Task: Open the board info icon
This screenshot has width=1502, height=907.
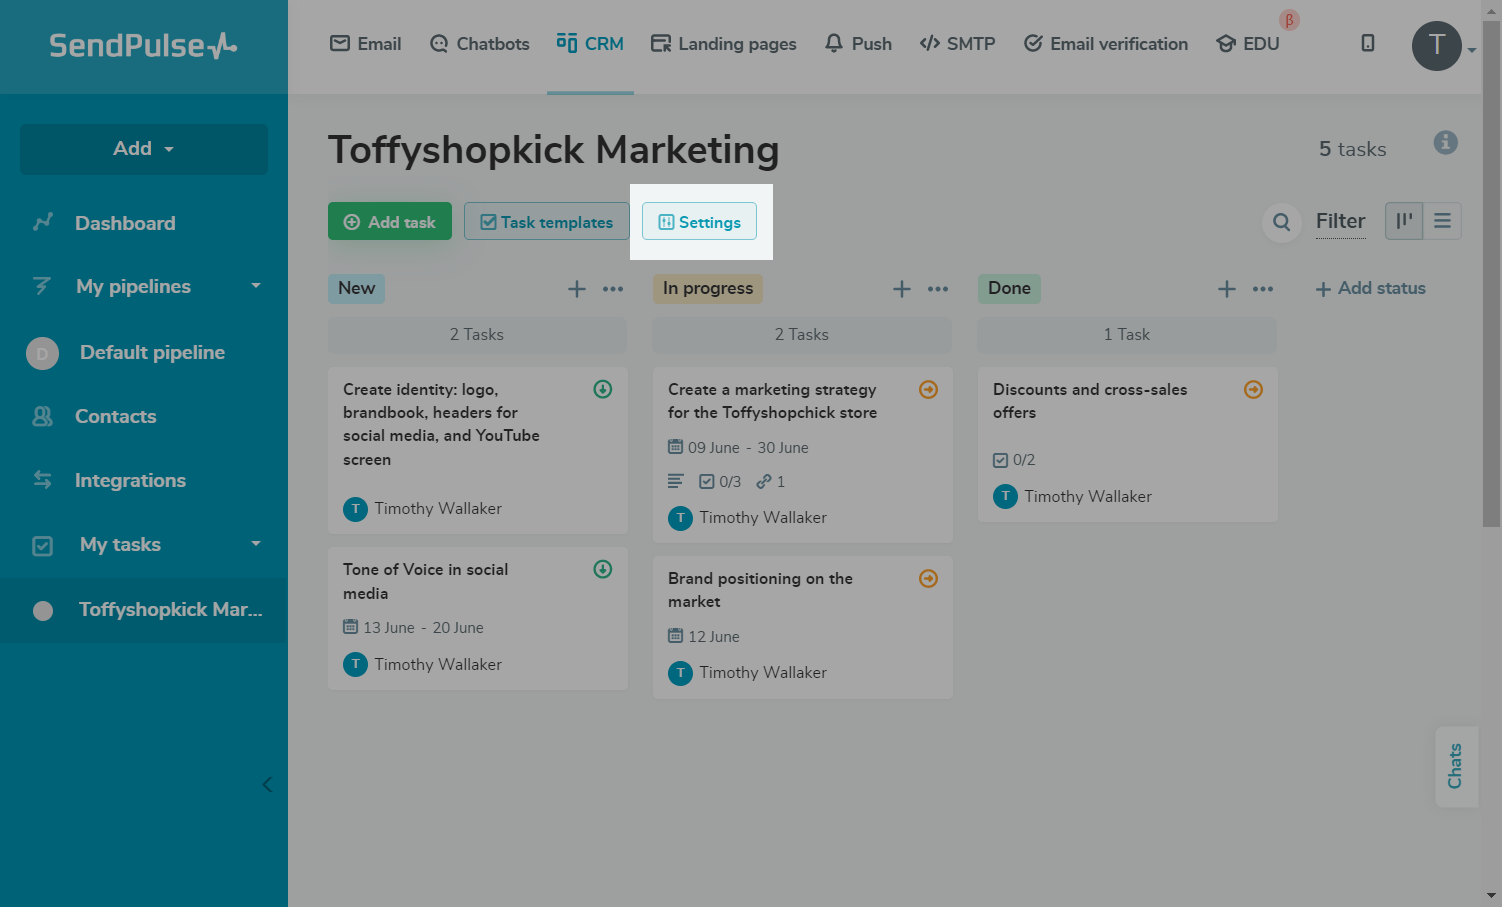Action: 1445,143
